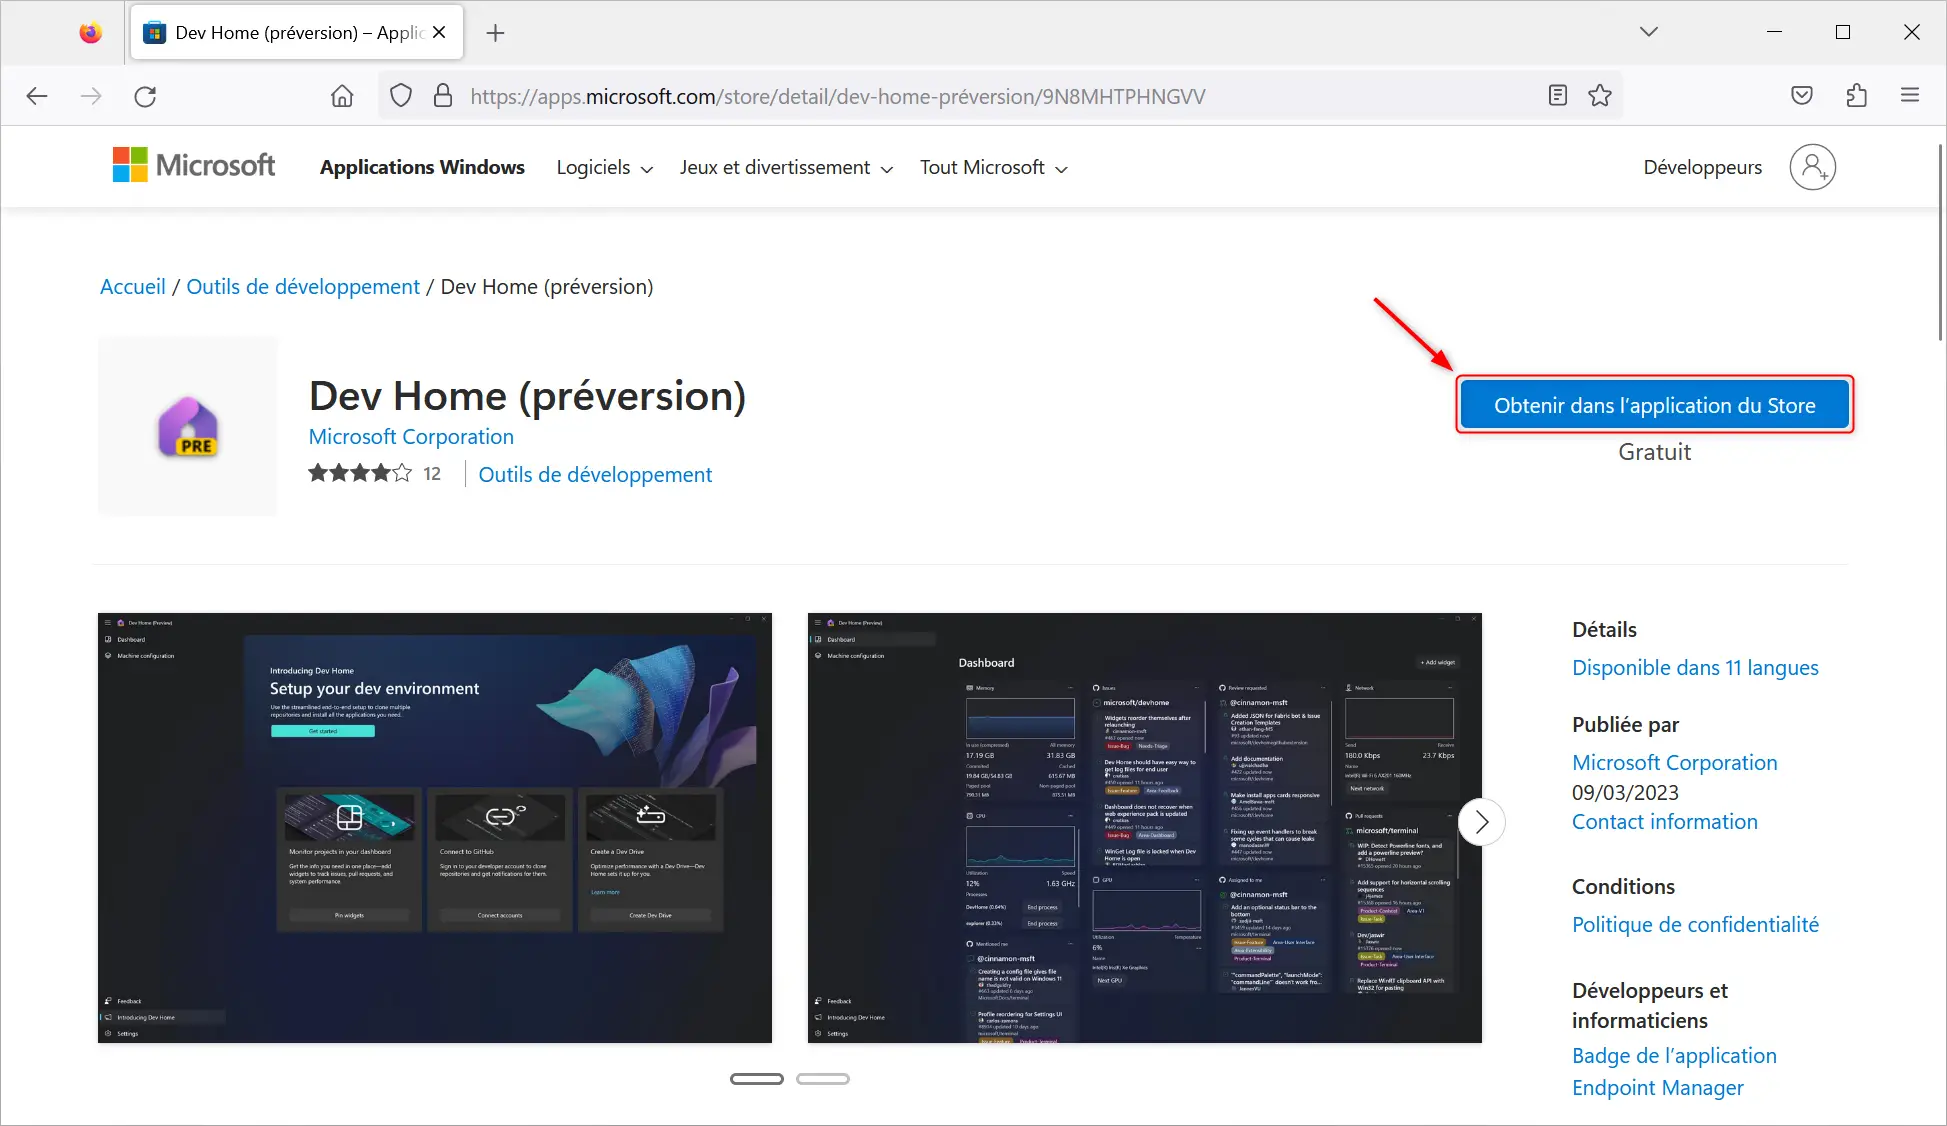The image size is (1947, 1126).
Task: Open the browser home page
Action: (x=342, y=96)
